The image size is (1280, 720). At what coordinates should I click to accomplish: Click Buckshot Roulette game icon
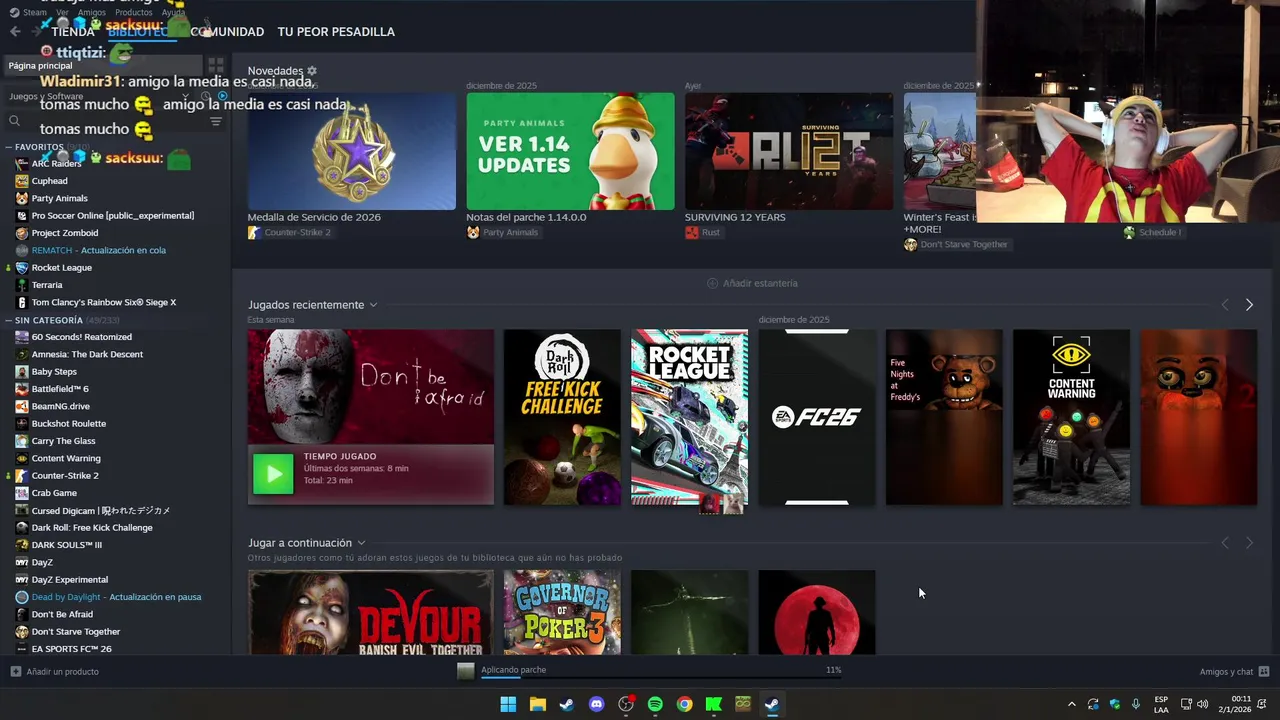coord(22,423)
